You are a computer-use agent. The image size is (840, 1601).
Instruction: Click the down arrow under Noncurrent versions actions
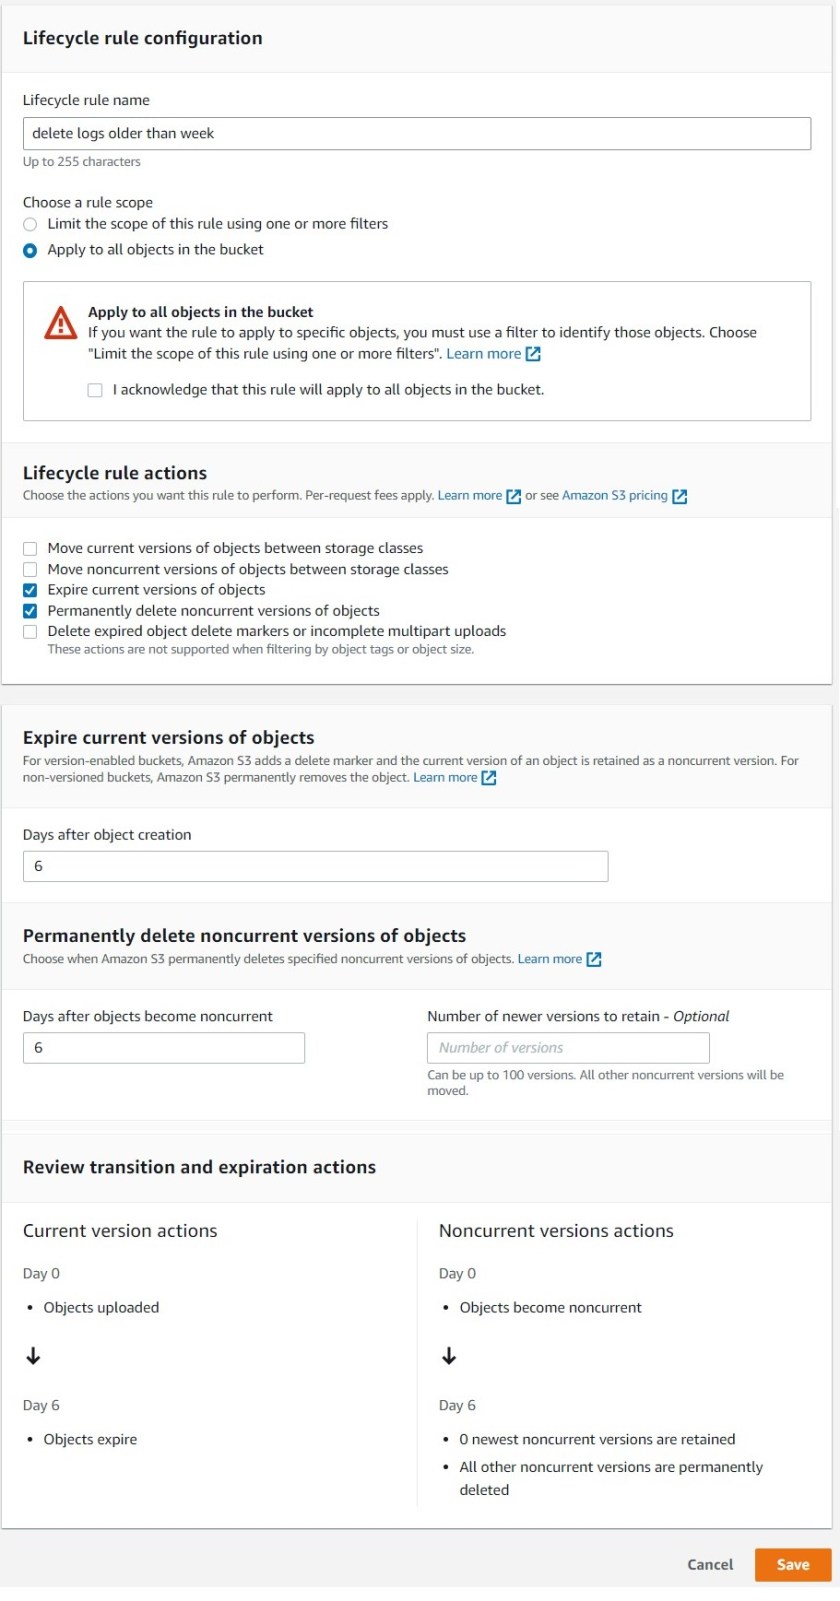click(x=449, y=1356)
